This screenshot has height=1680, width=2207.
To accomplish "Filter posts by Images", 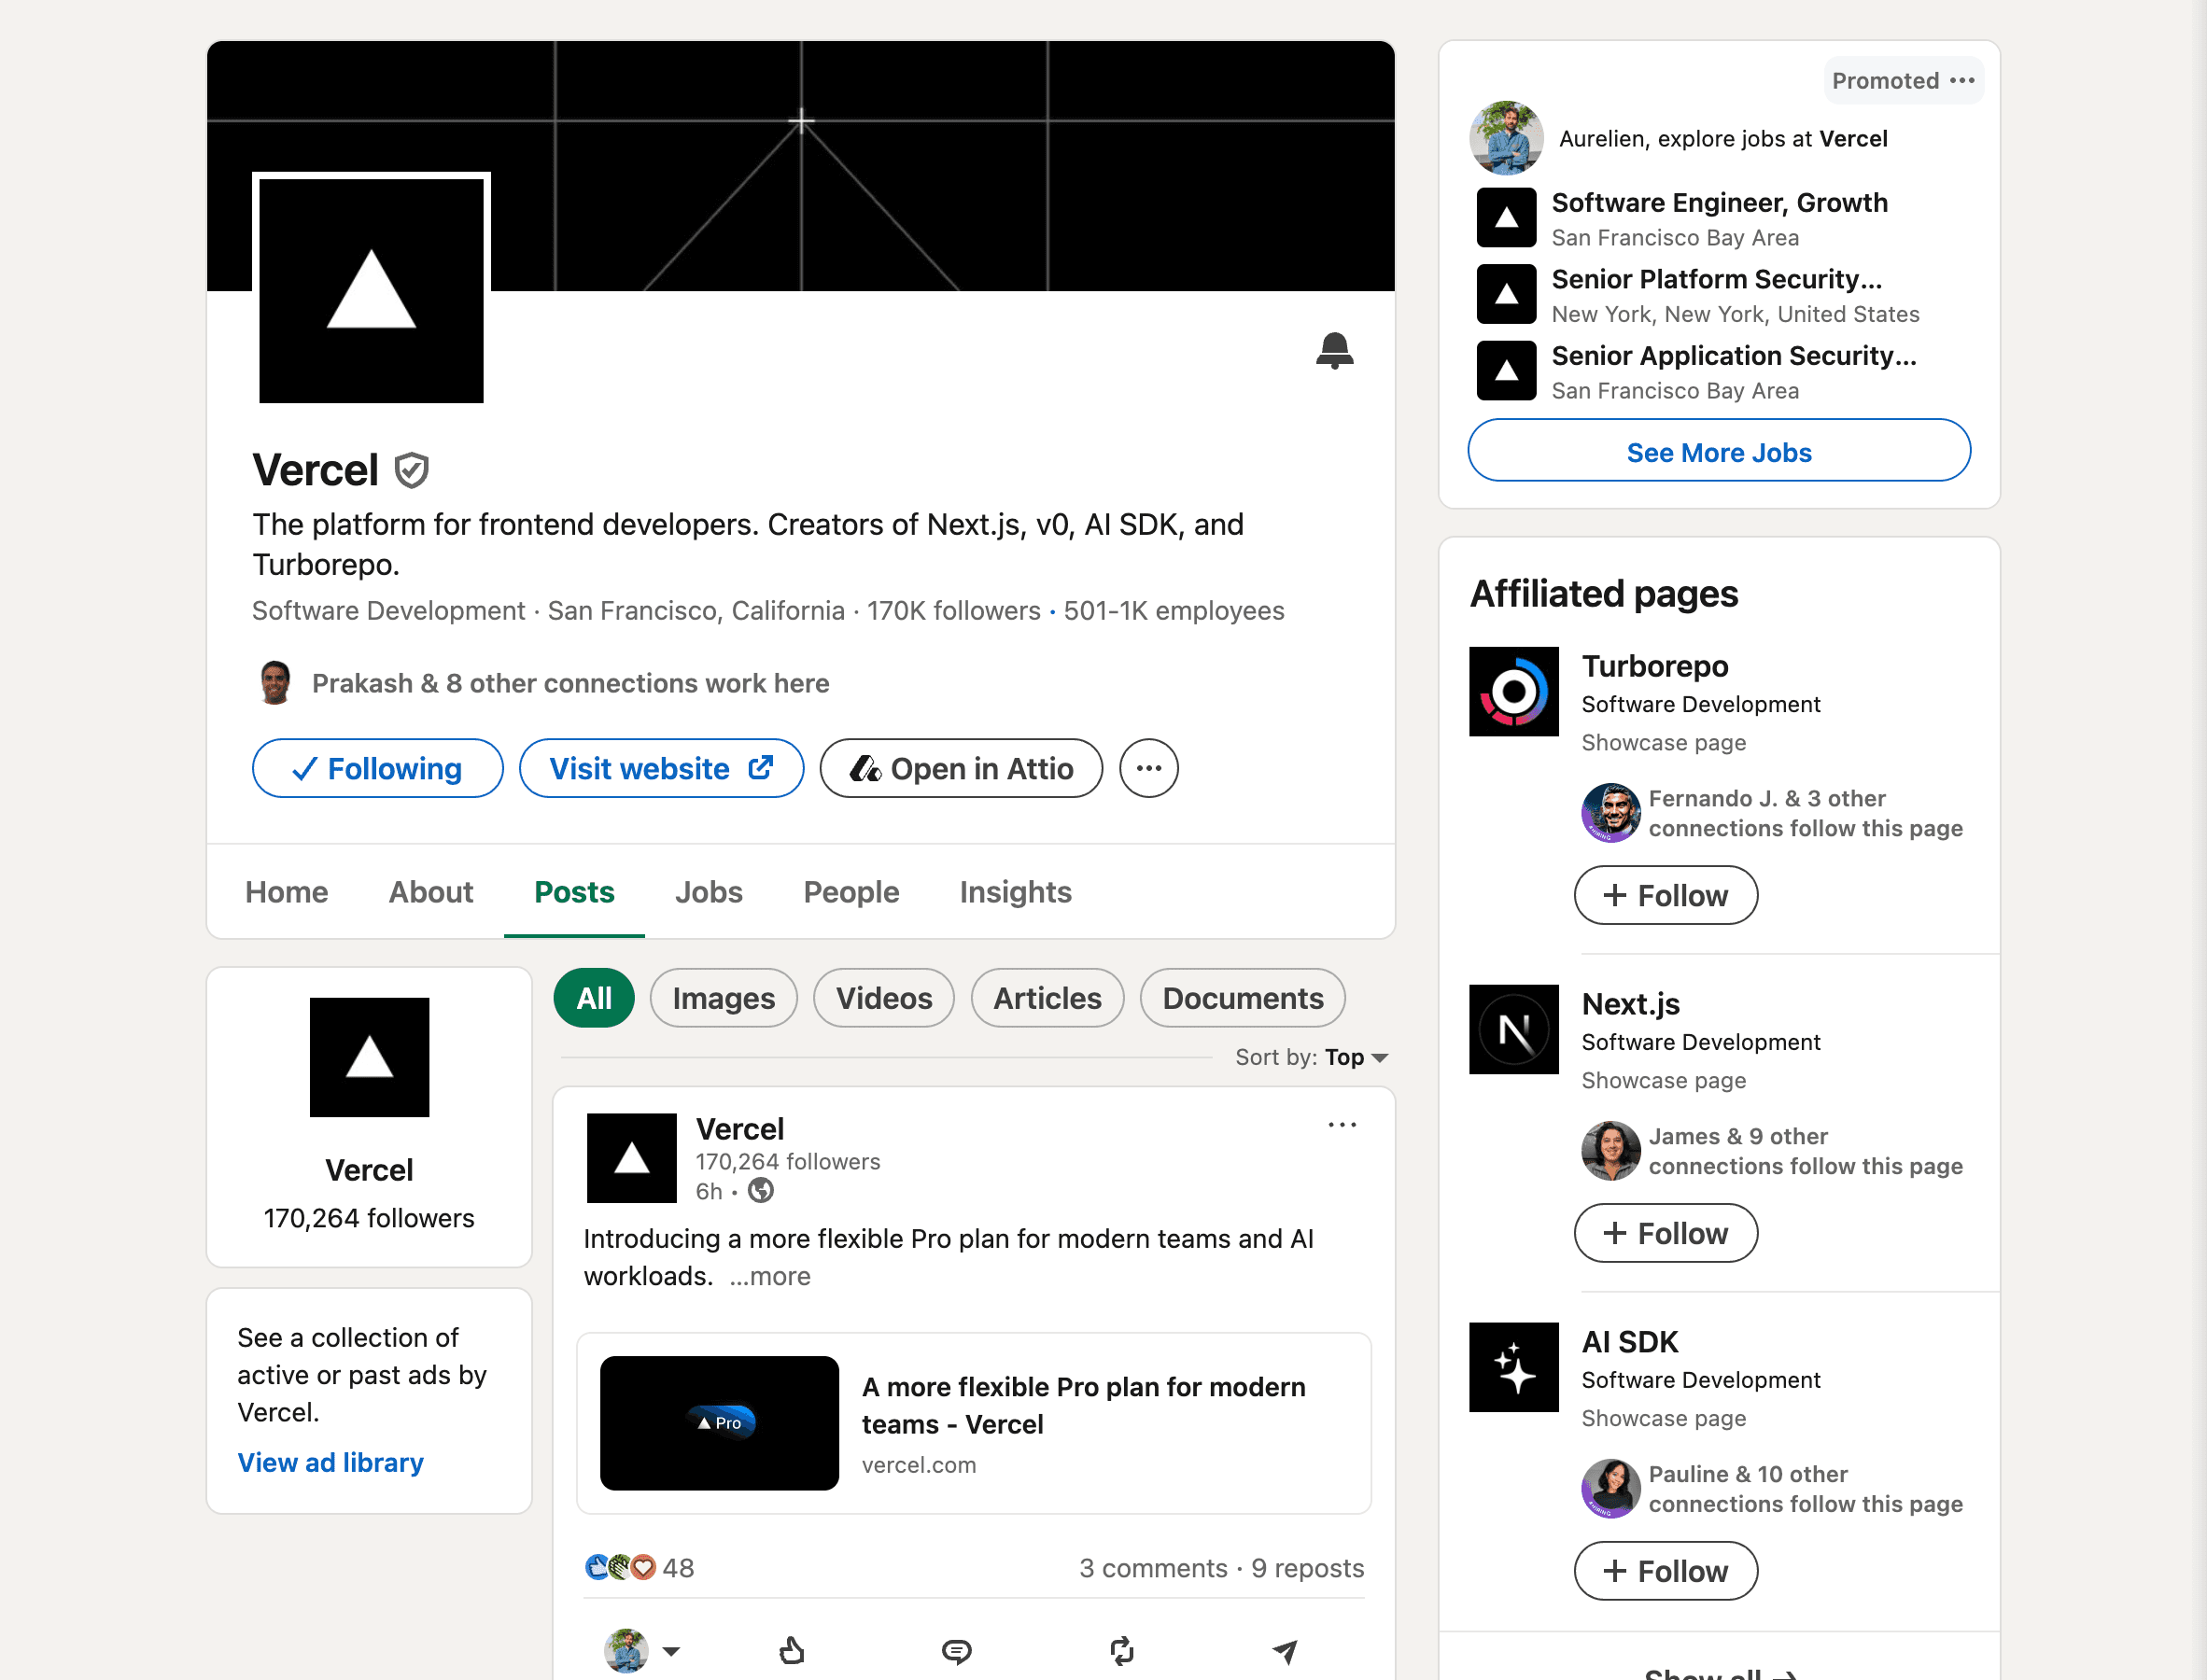I will pos(723,998).
